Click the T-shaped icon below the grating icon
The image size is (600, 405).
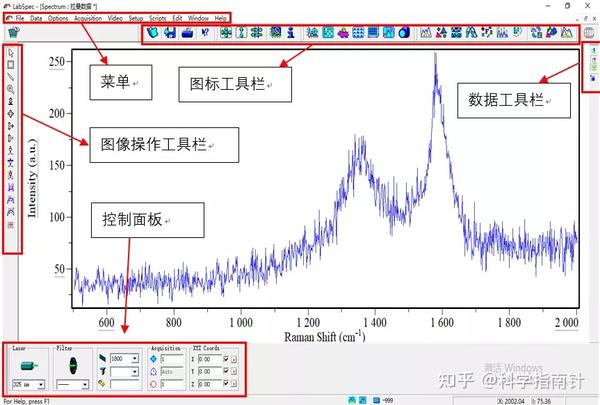(103, 371)
